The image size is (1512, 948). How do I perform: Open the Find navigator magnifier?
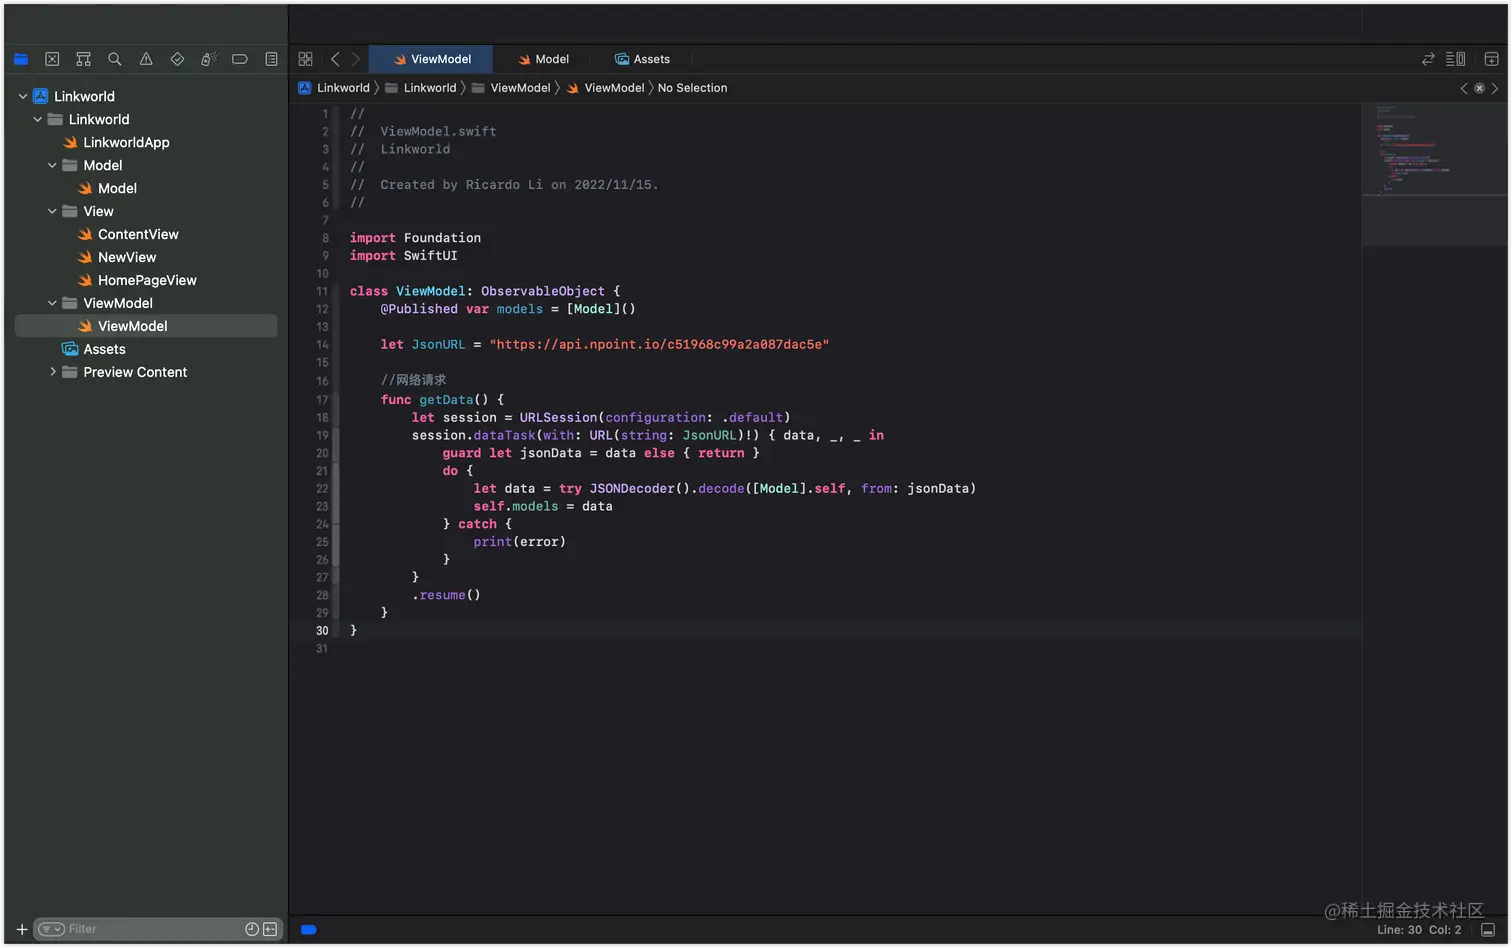point(115,59)
